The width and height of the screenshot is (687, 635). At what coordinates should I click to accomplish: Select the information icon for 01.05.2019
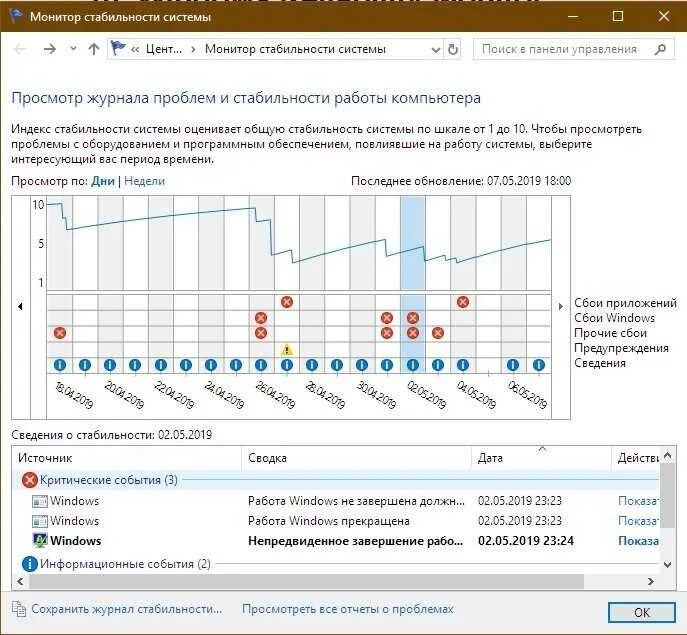pos(386,365)
